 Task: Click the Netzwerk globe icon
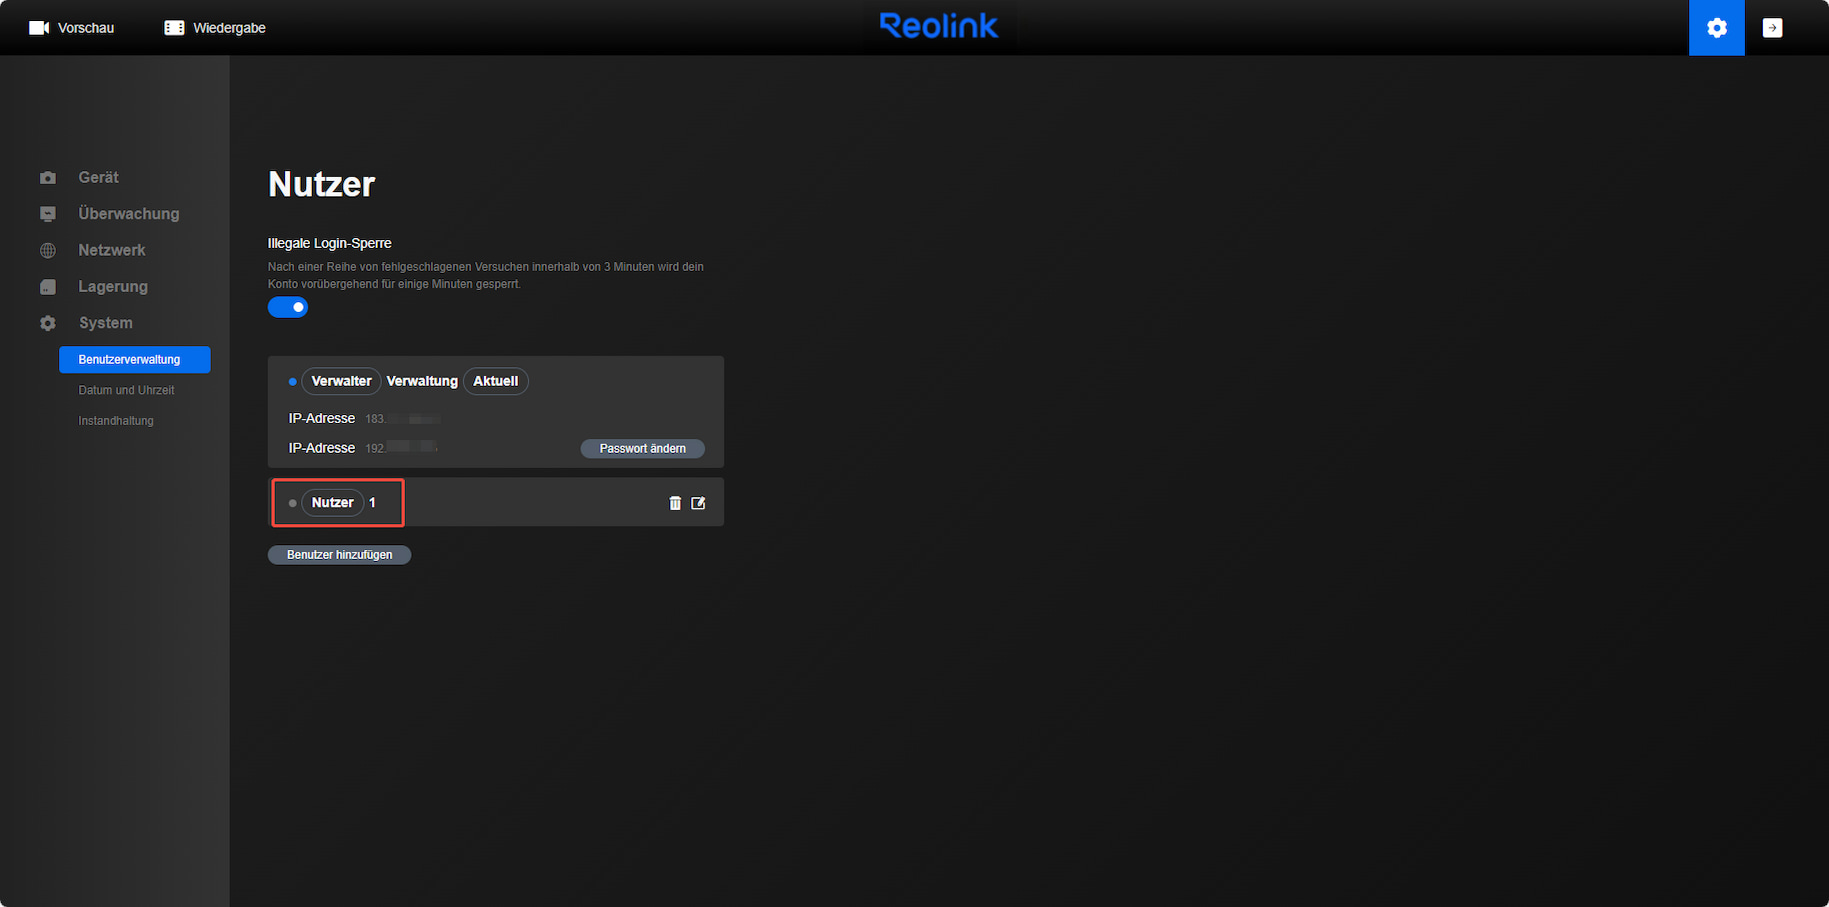point(48,251)
